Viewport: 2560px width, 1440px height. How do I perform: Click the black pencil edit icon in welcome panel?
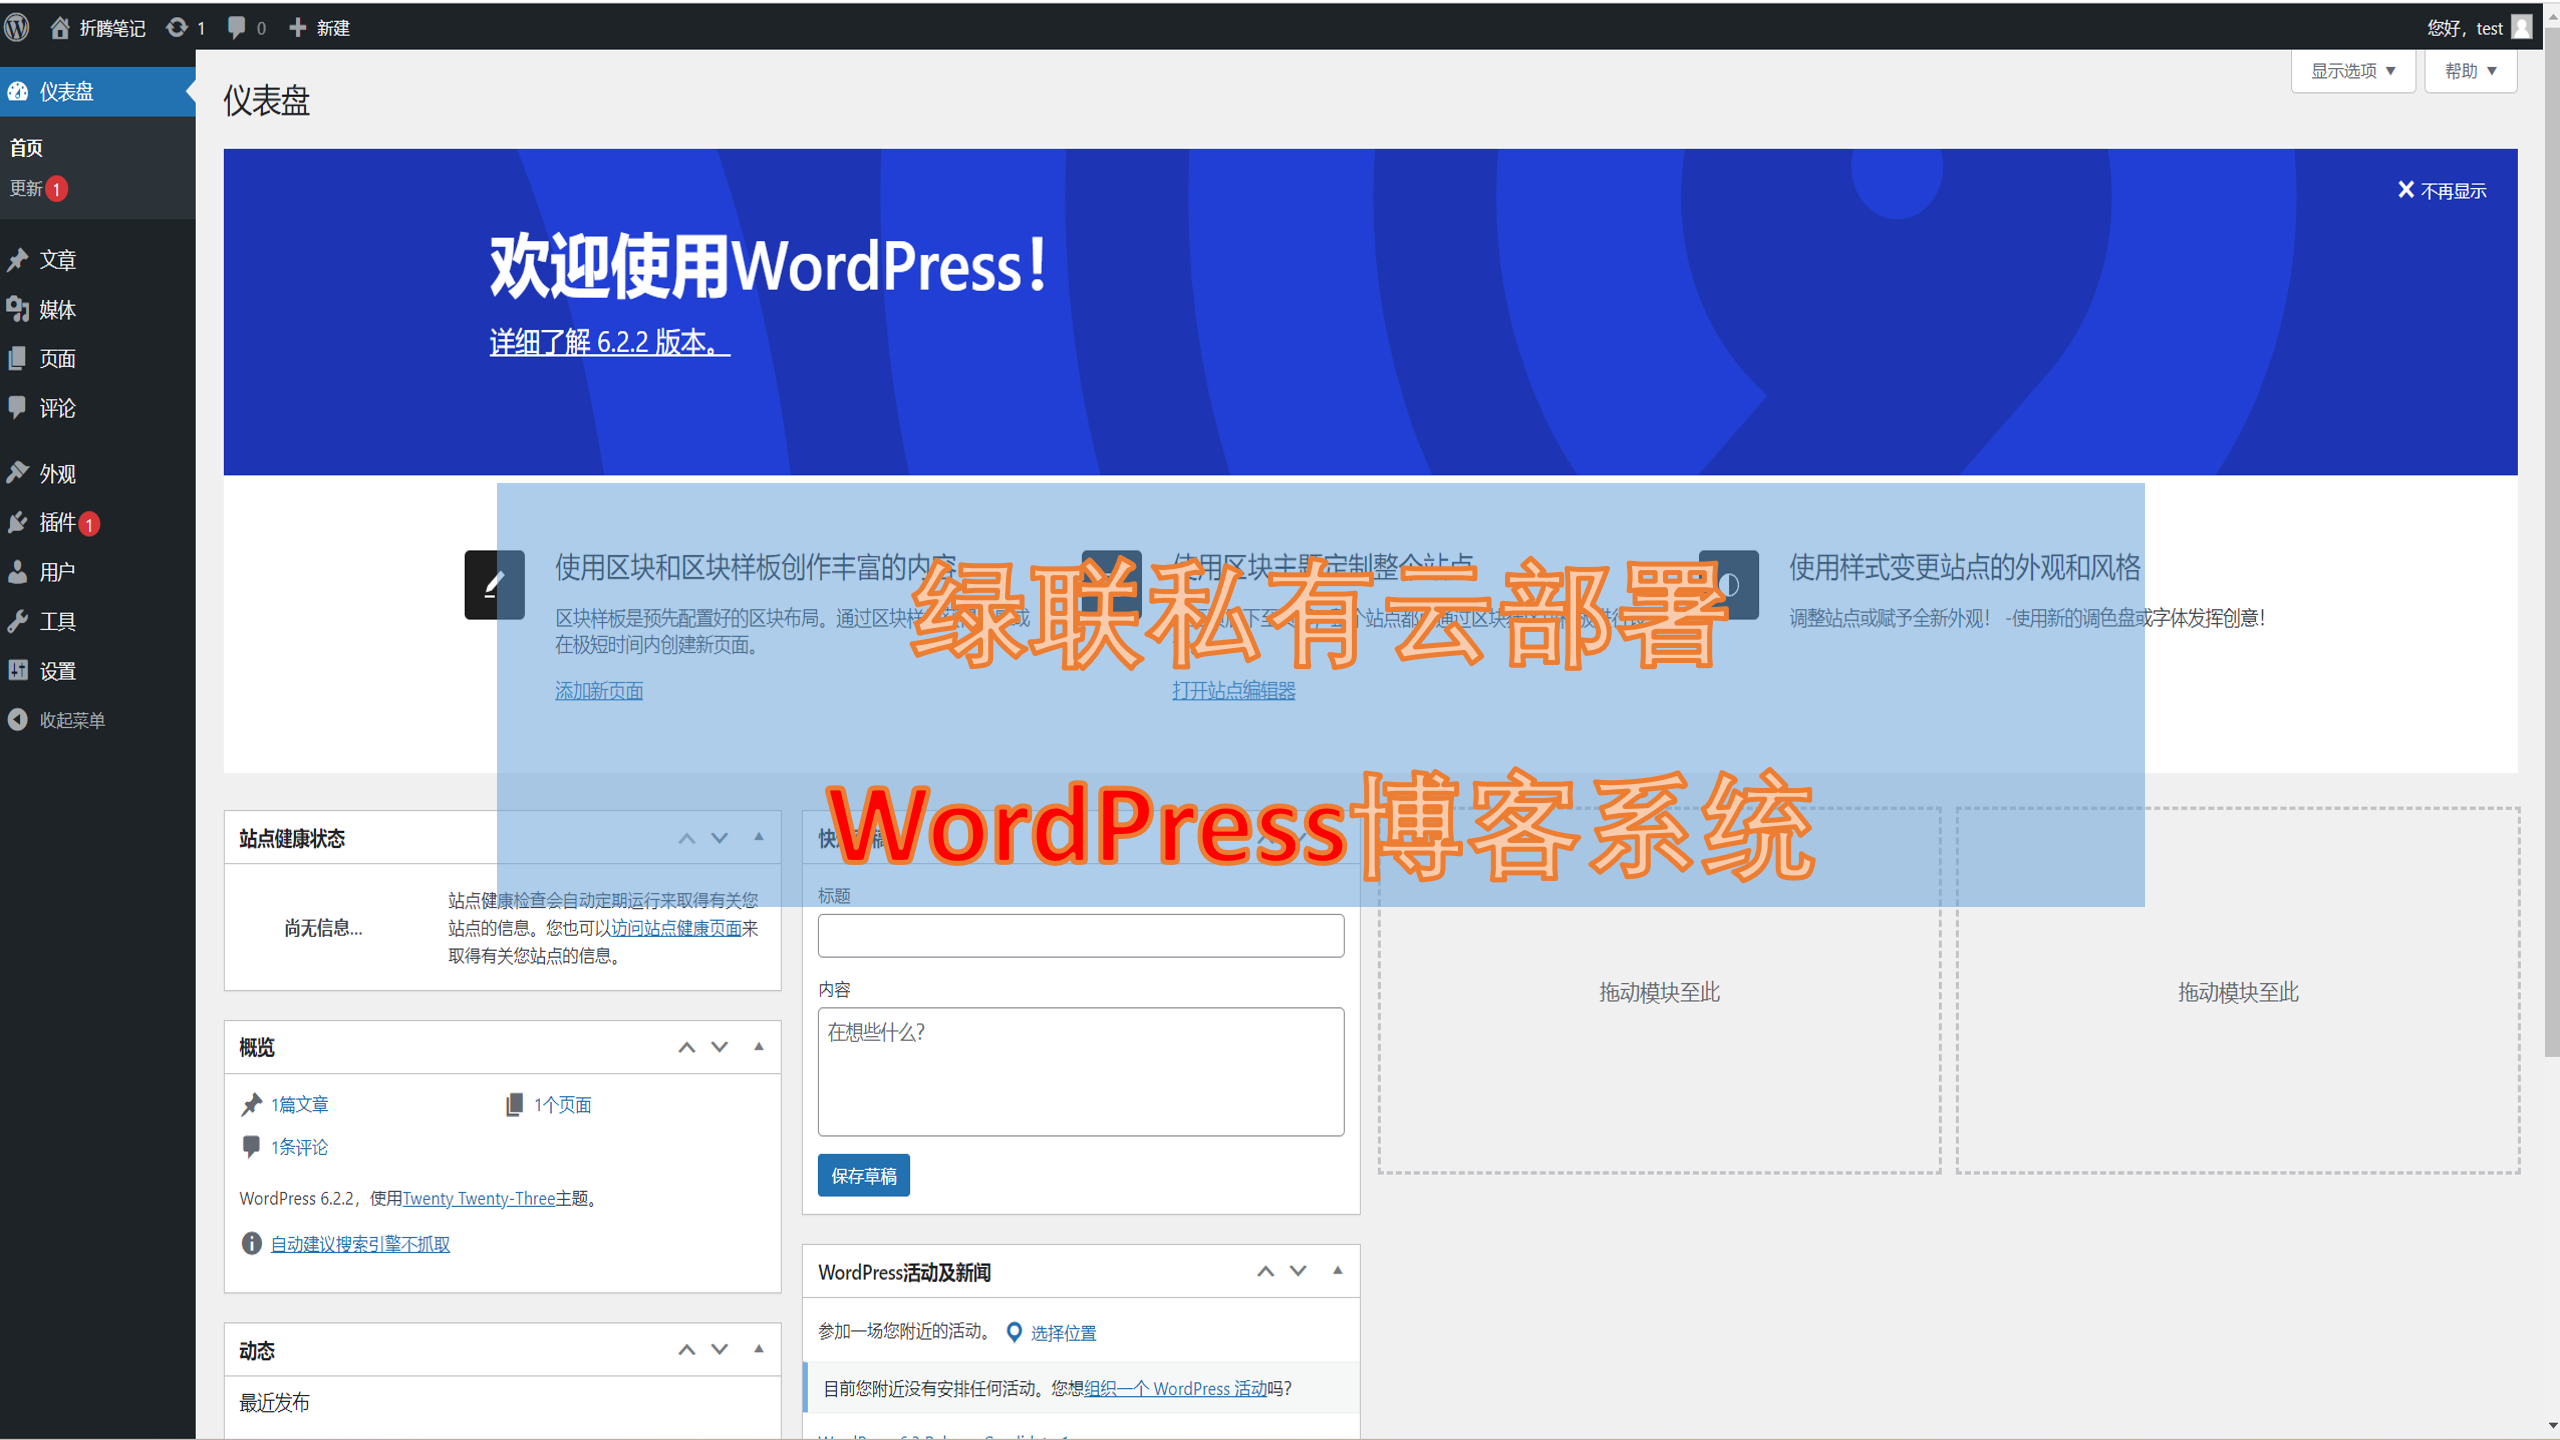[494, 585]
